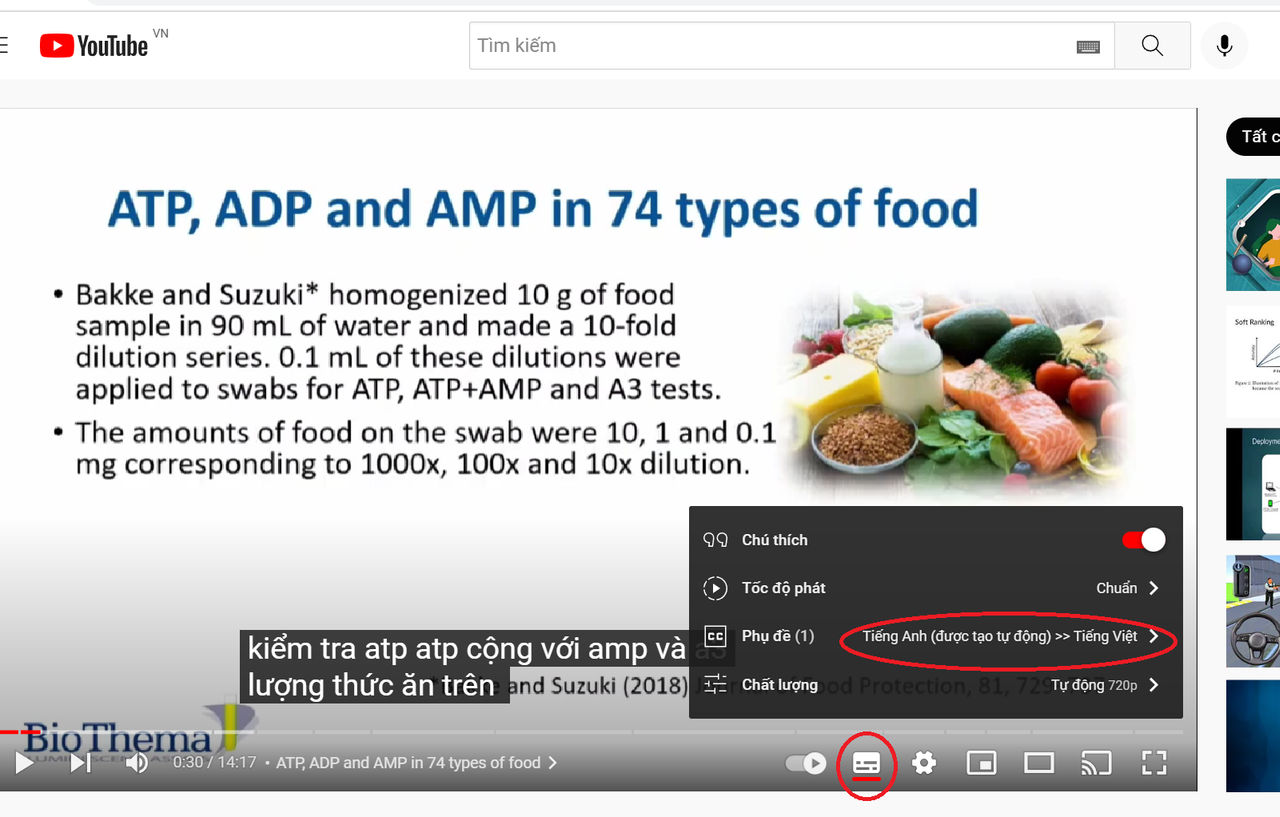1280x817 pixels.
Task: Start voice search with the microphone icon
Action: coord(1224,46)
